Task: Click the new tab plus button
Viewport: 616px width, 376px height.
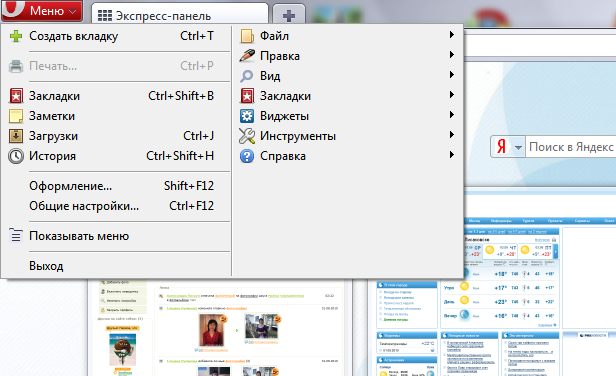Action: pos(289,15)
